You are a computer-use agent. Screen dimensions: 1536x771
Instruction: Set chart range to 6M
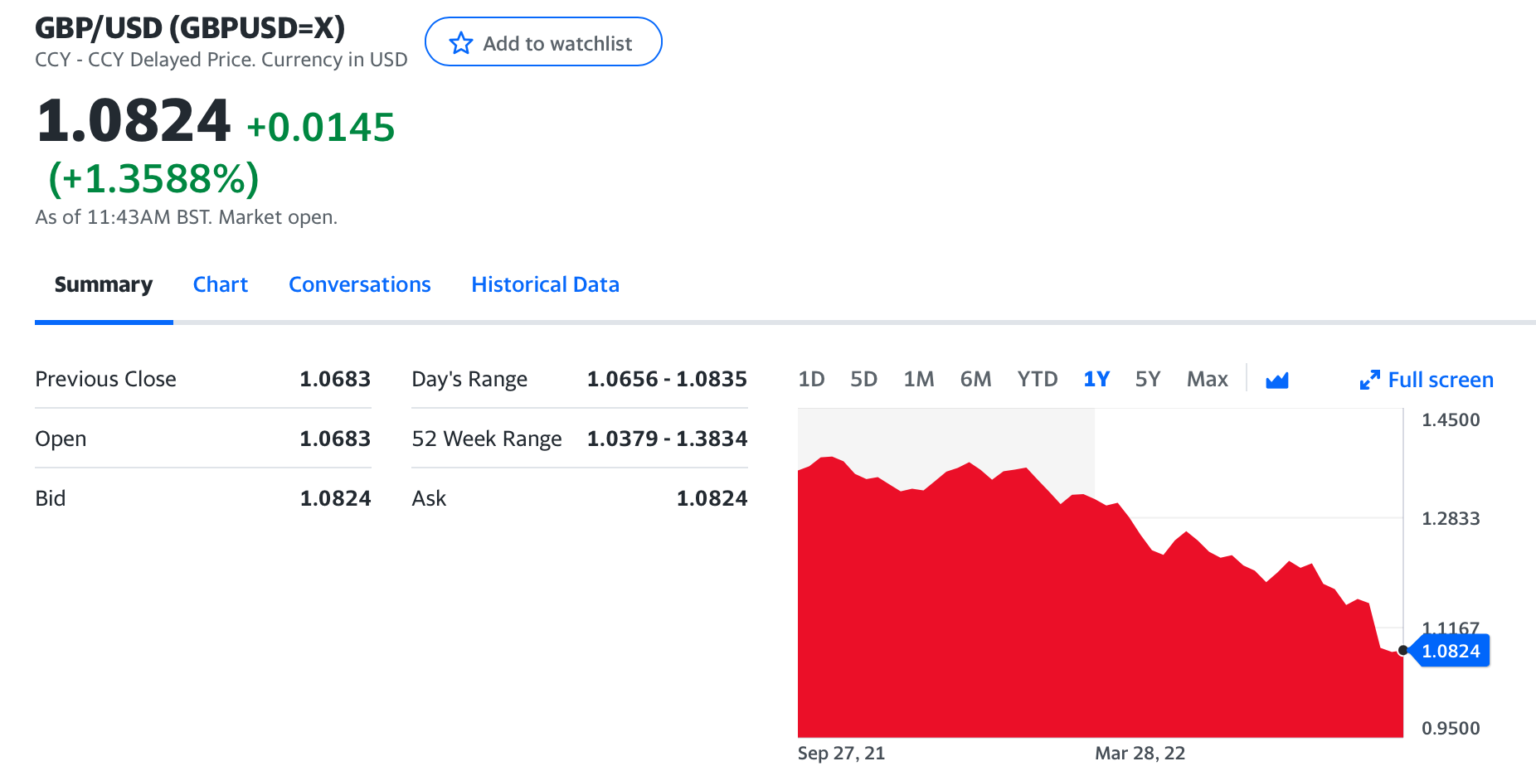975,380
